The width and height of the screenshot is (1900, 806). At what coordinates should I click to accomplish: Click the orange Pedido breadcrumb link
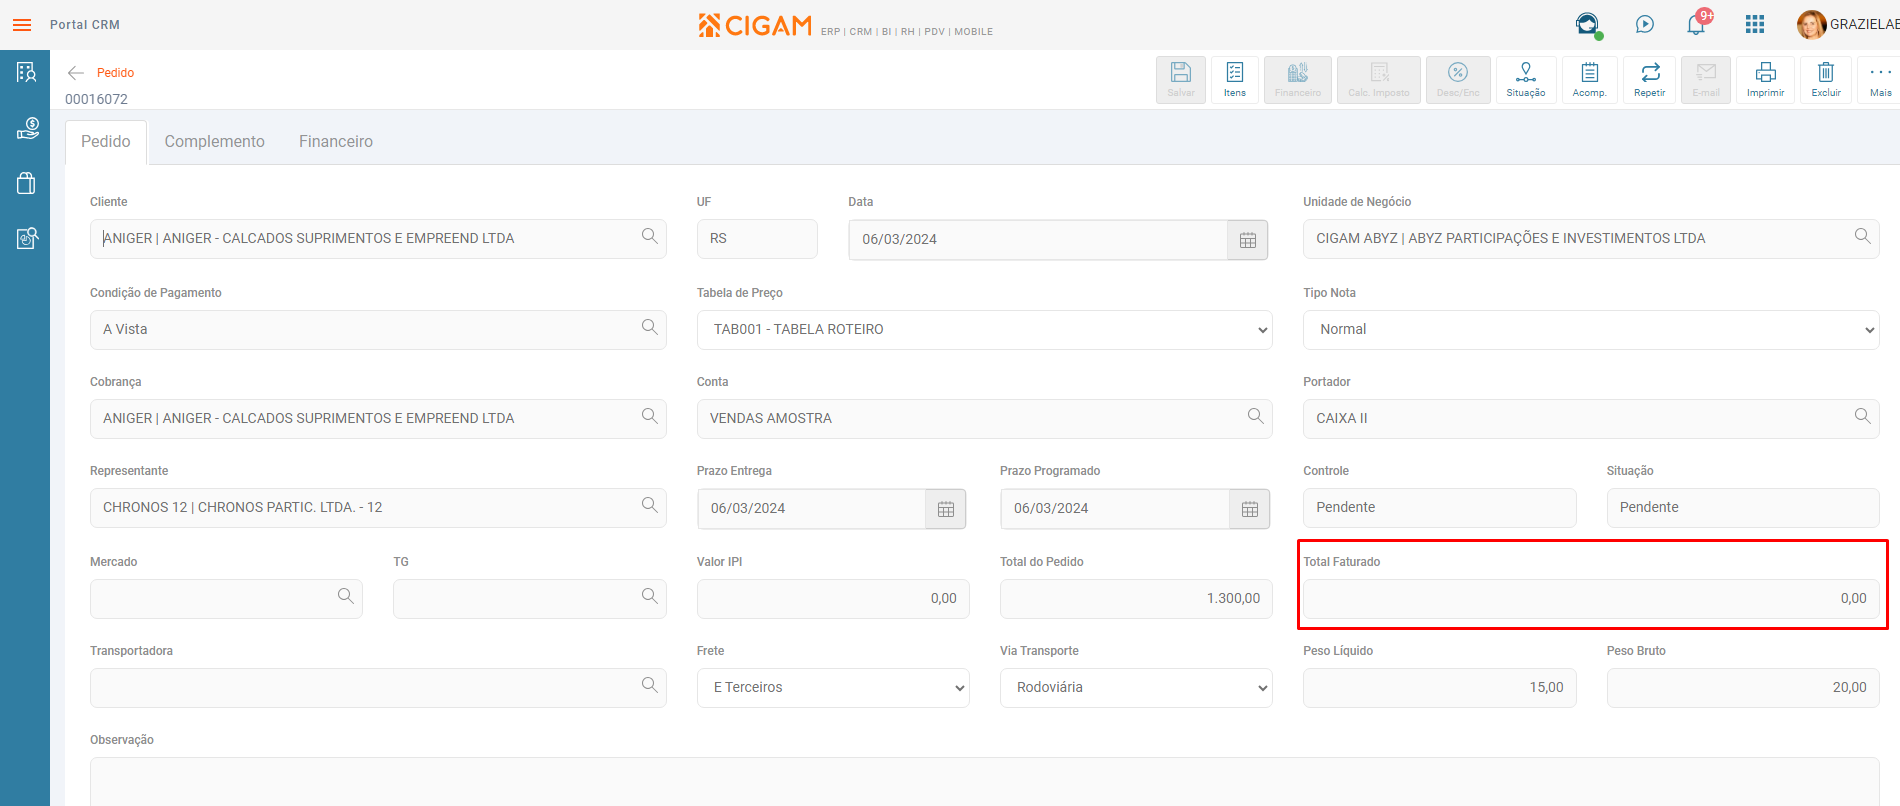click(115, 73)
